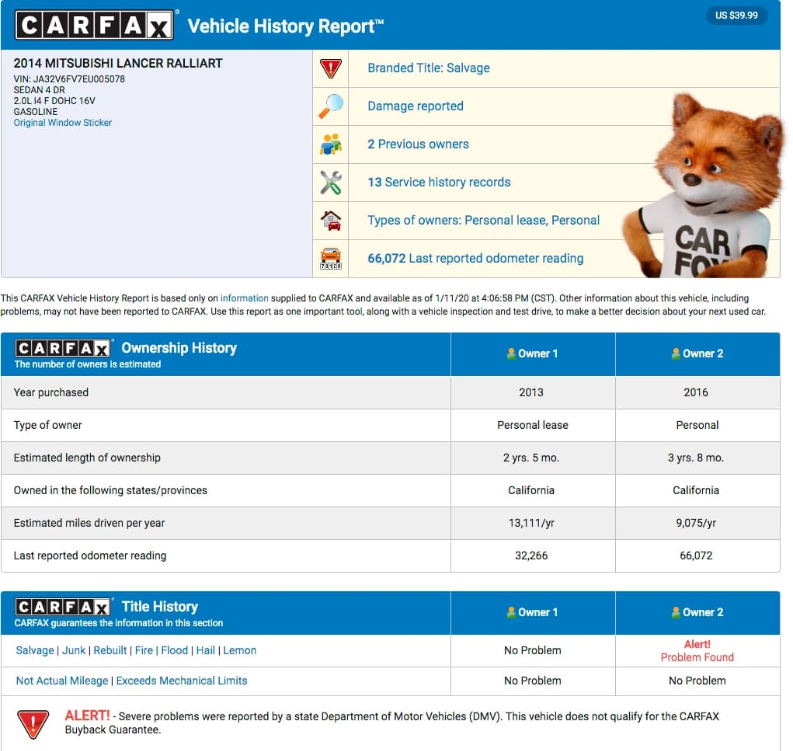Image resolution: width=793 pixels, height=751 pixels.
Task: Click the 13,111/yr miles cell
Action: click(x=531, y=522)
